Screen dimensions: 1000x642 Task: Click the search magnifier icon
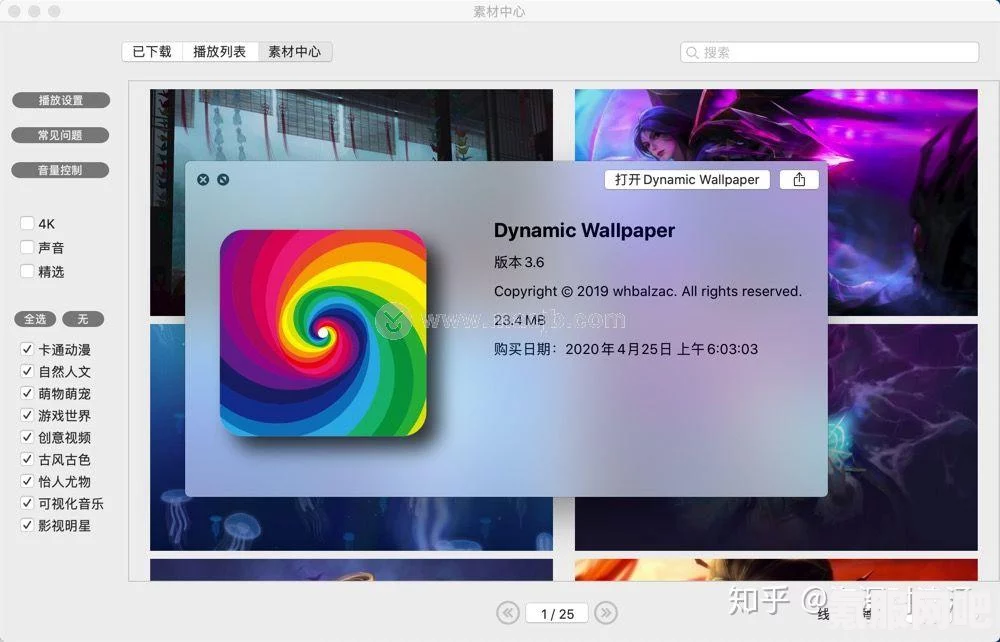pos(692,52)
